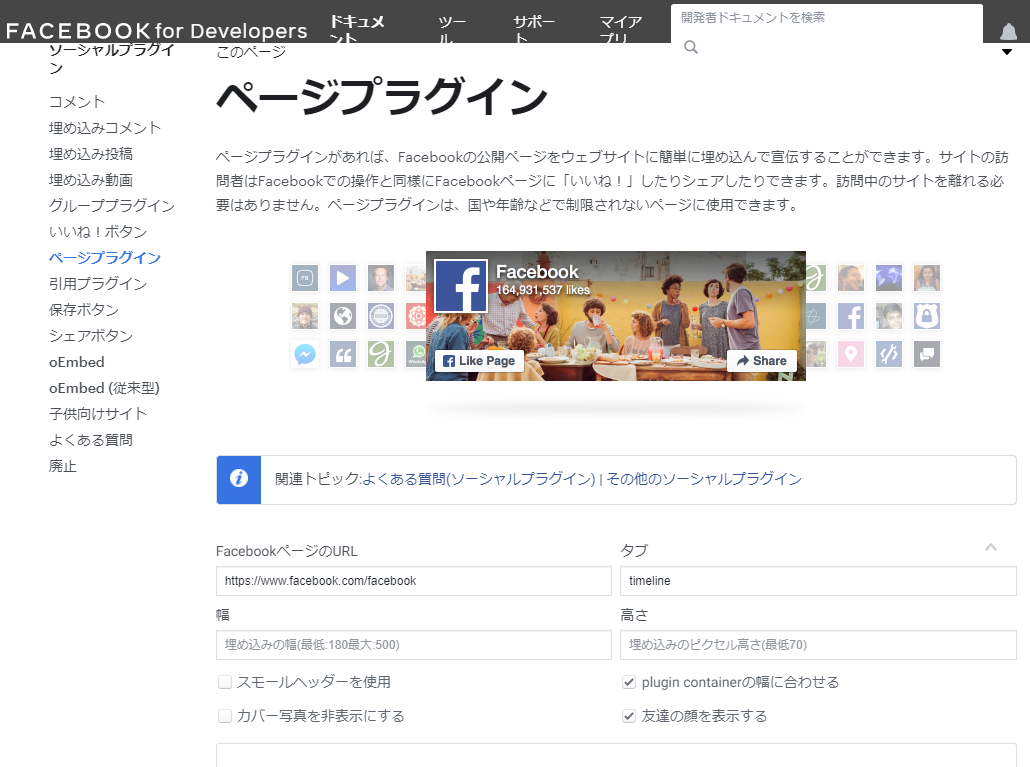This screenshot has width=1030, height=767.
Task: Go to 子供向けサイト in sidebar
Action: [x=98, y=414]
